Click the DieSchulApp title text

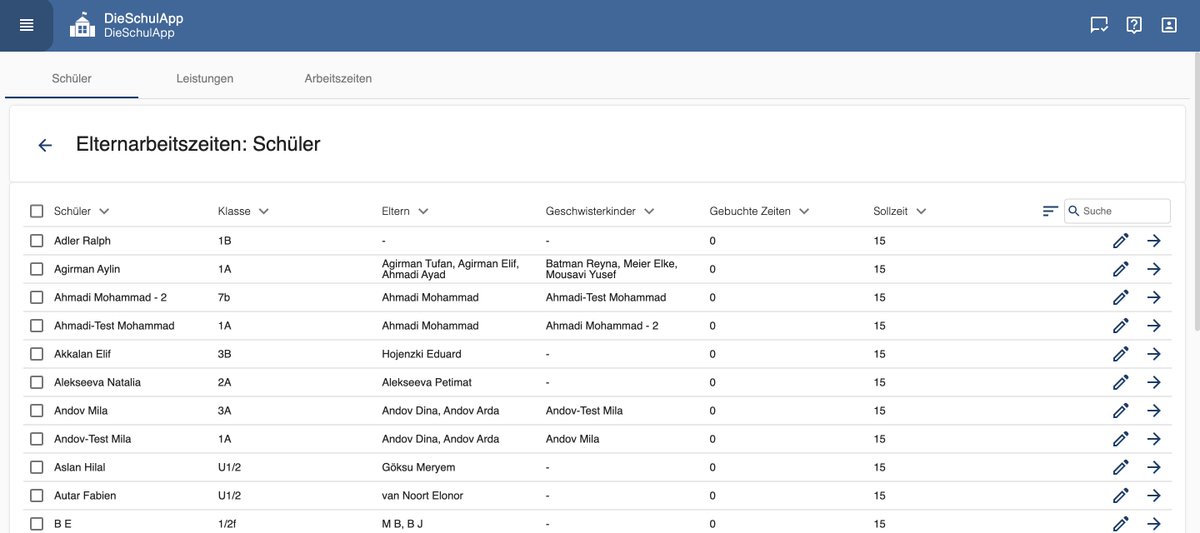(143, 18)
